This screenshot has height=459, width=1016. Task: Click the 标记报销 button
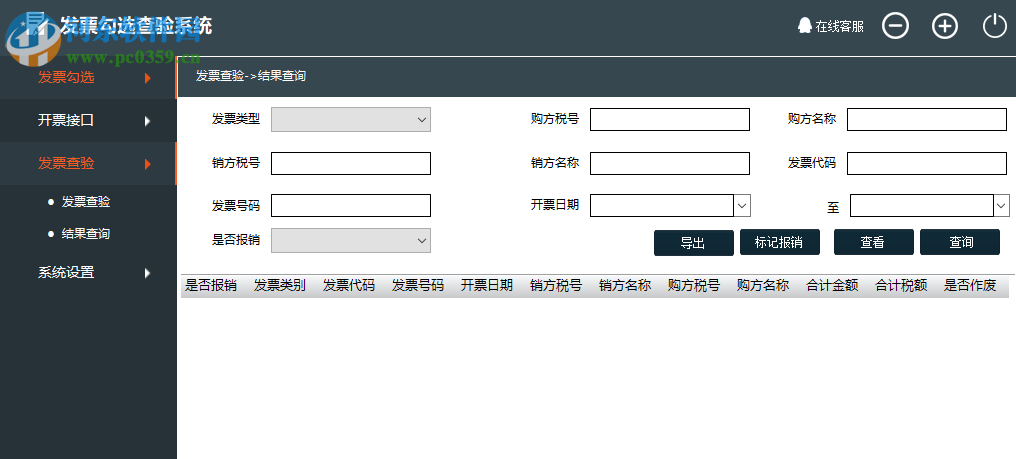(x=779, y=242)
